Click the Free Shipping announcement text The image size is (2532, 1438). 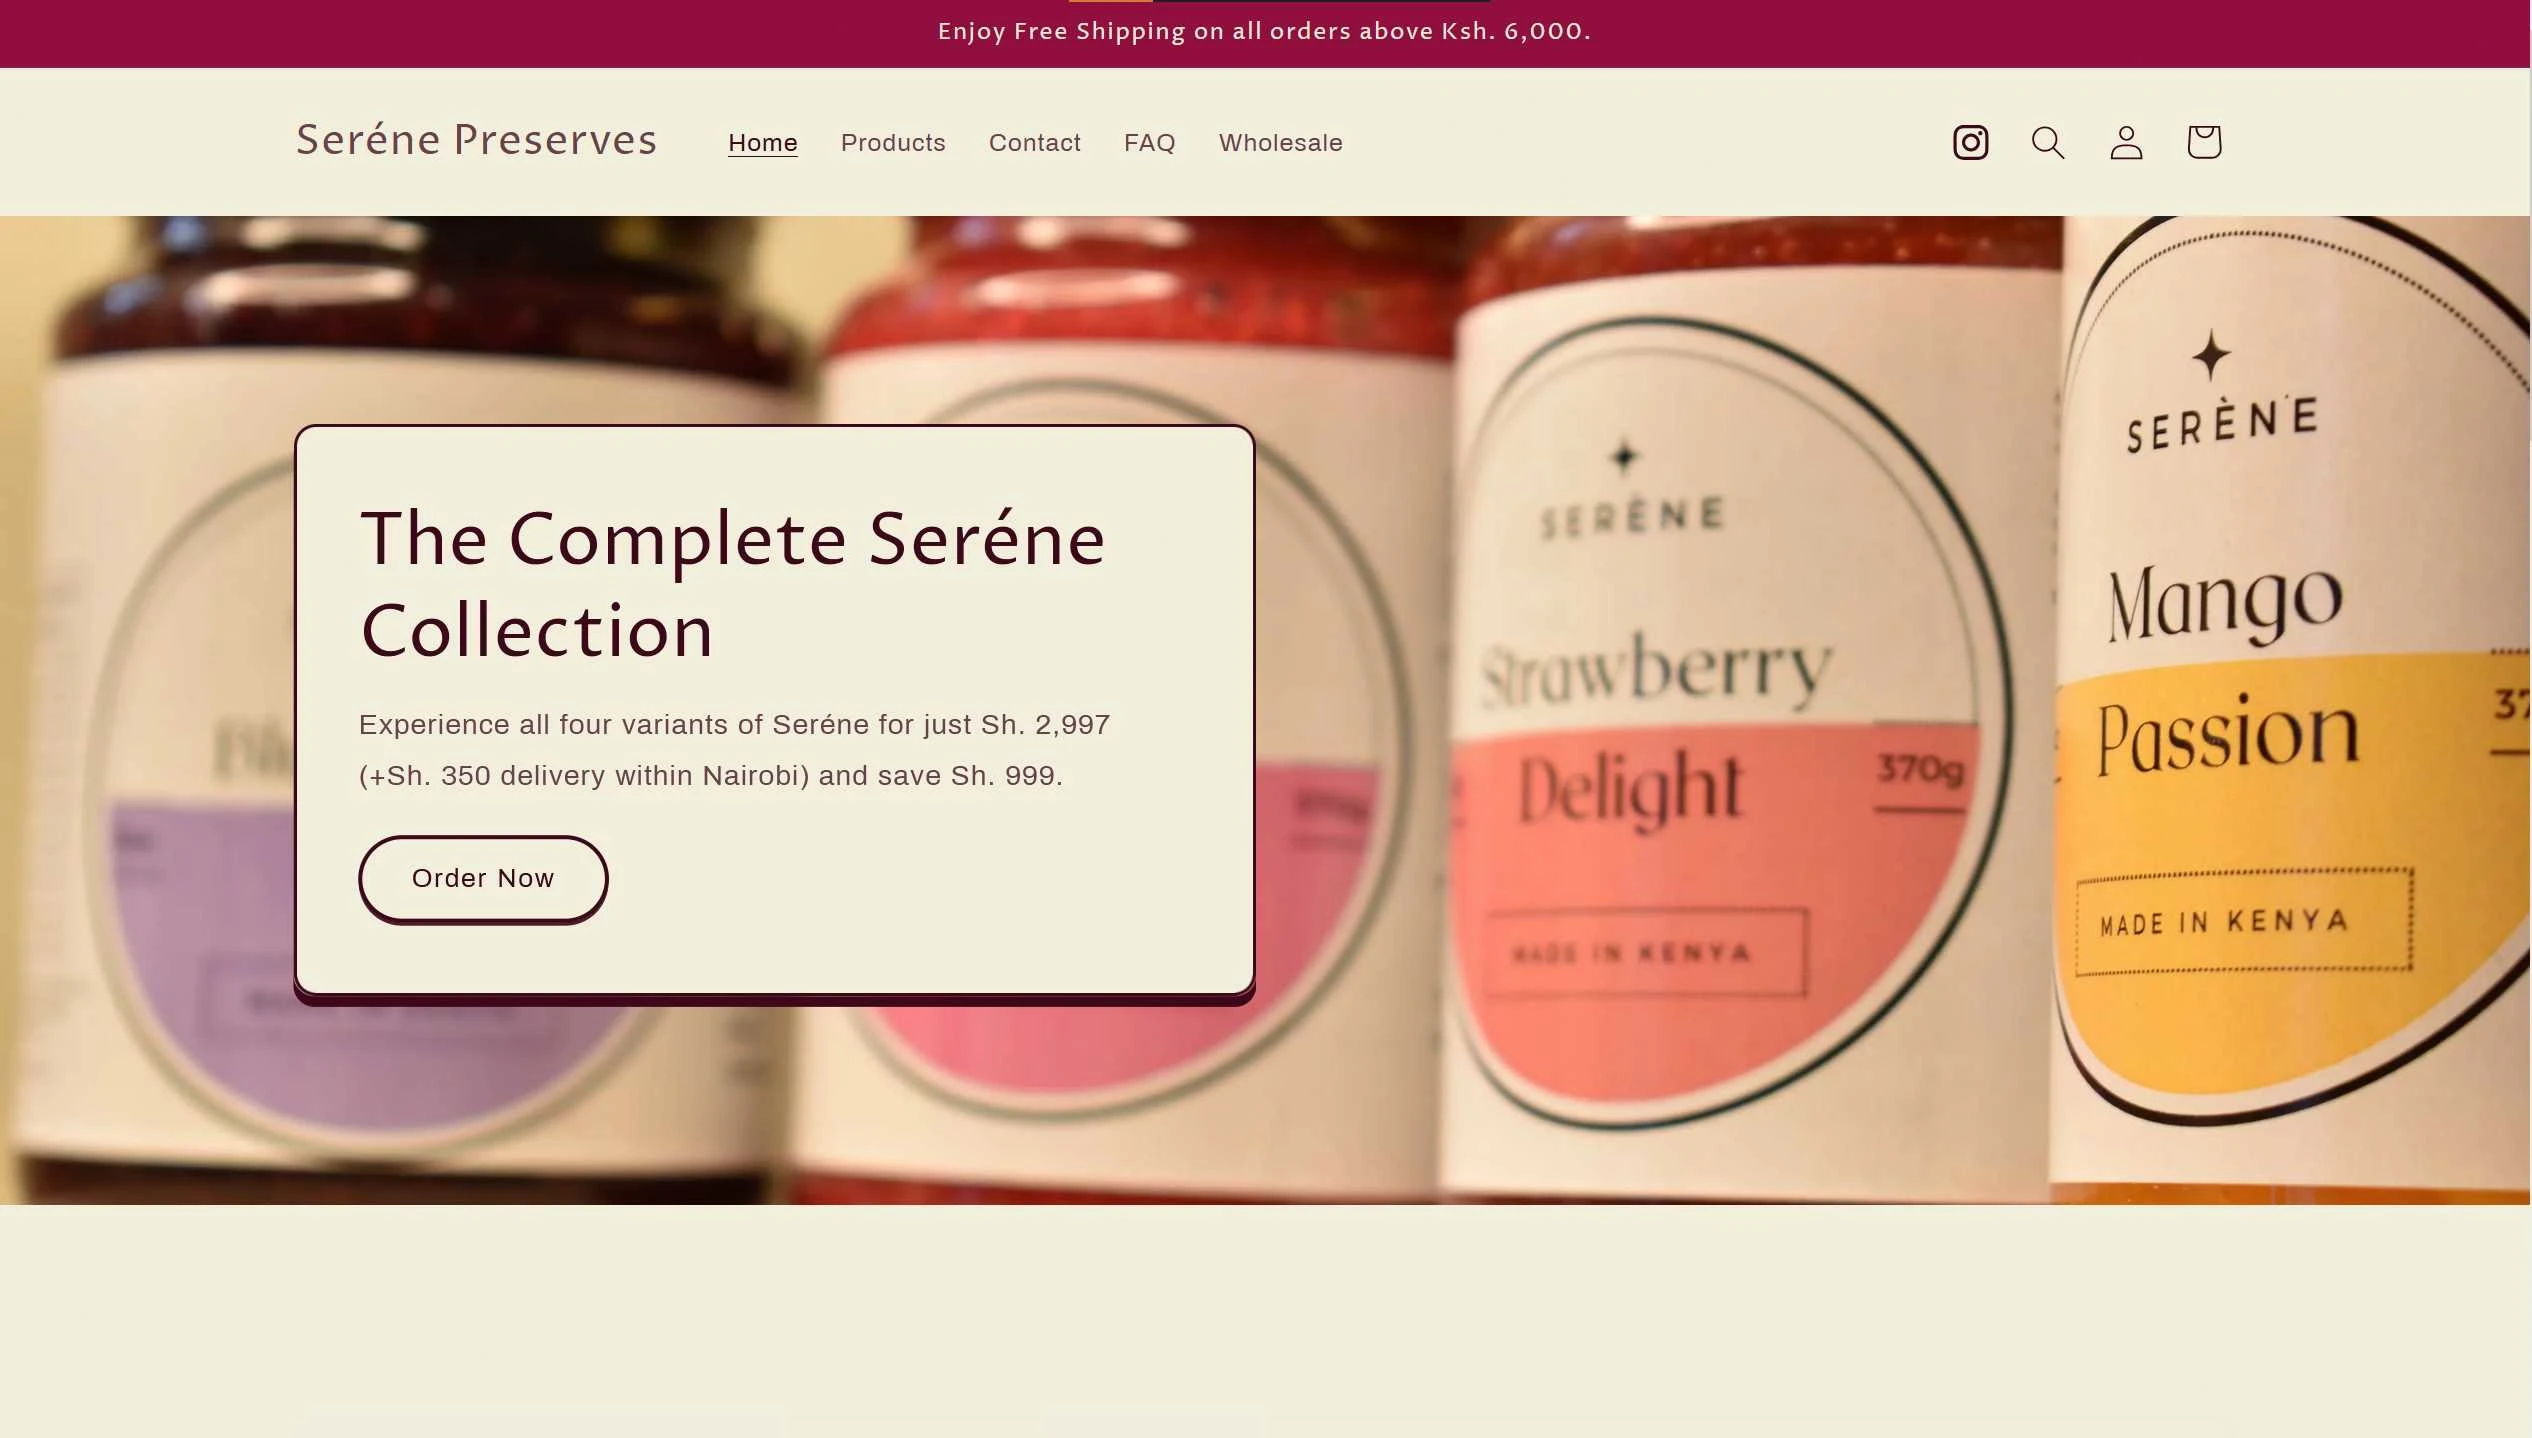(1264, 32)
